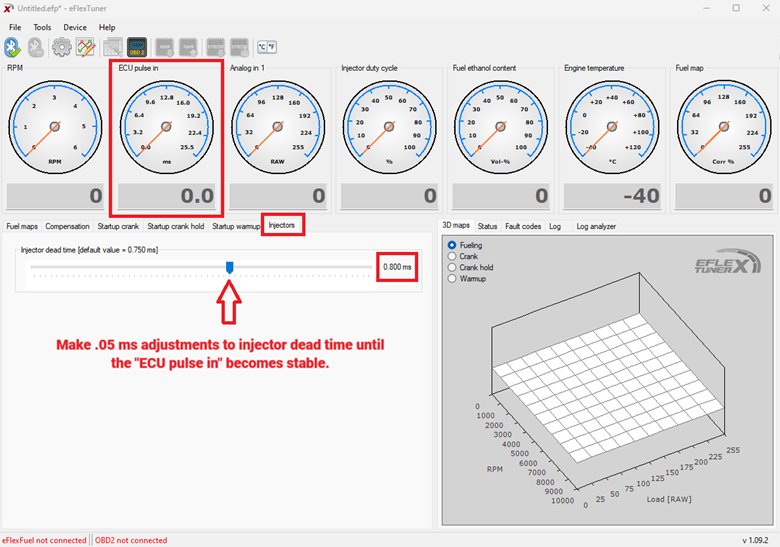Click 'OBD2 not connected' status text
Screen dimensions: 780x547
point(131,540)
